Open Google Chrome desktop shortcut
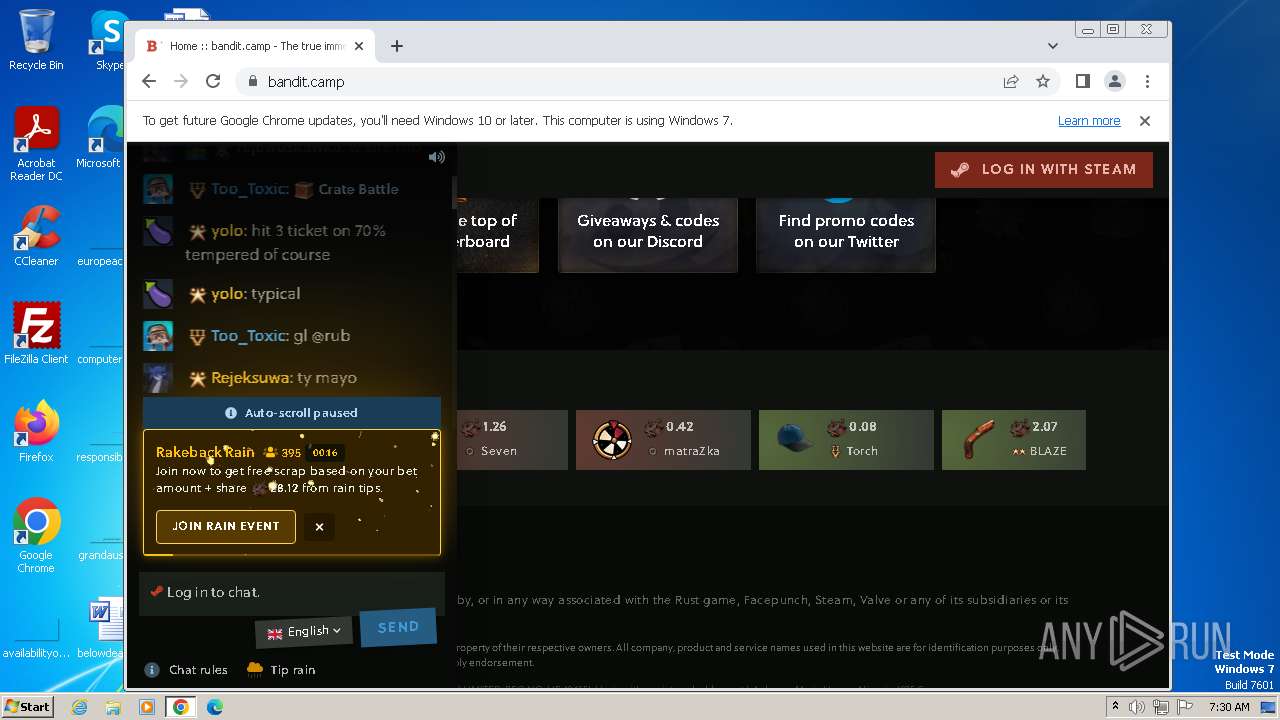The width and height of the screenshot is (1280, 720). click(36, 536)
